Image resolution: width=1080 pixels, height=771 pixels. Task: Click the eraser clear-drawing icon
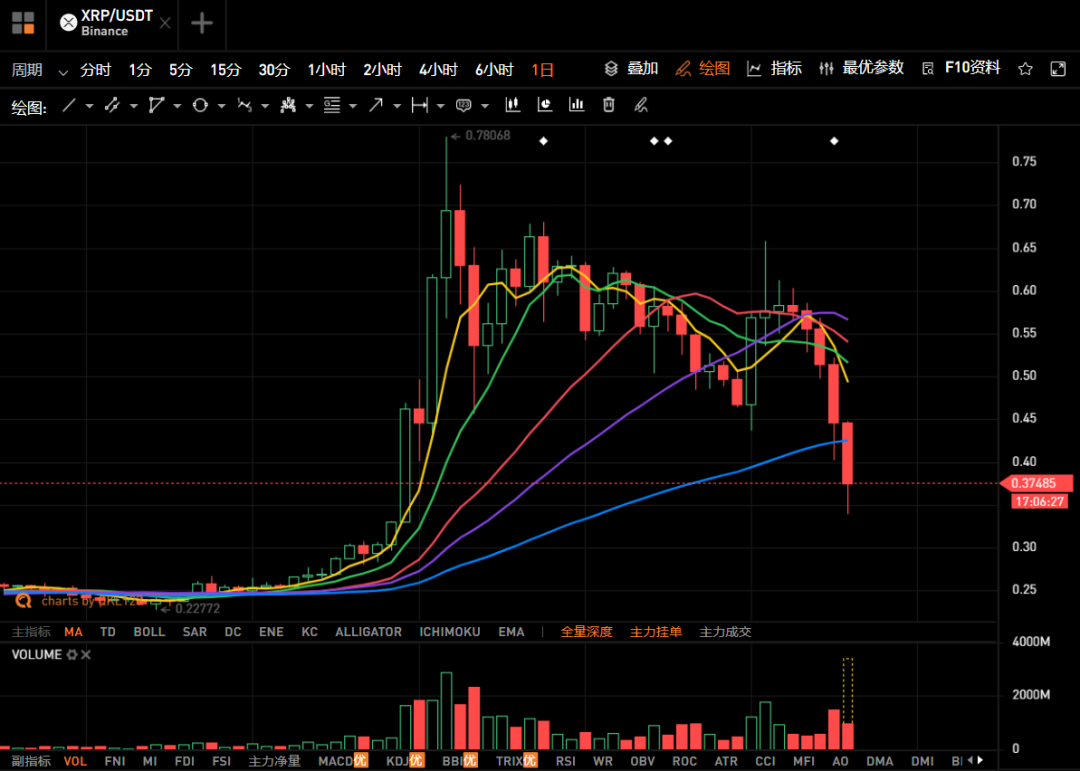(x=641, y=105)
